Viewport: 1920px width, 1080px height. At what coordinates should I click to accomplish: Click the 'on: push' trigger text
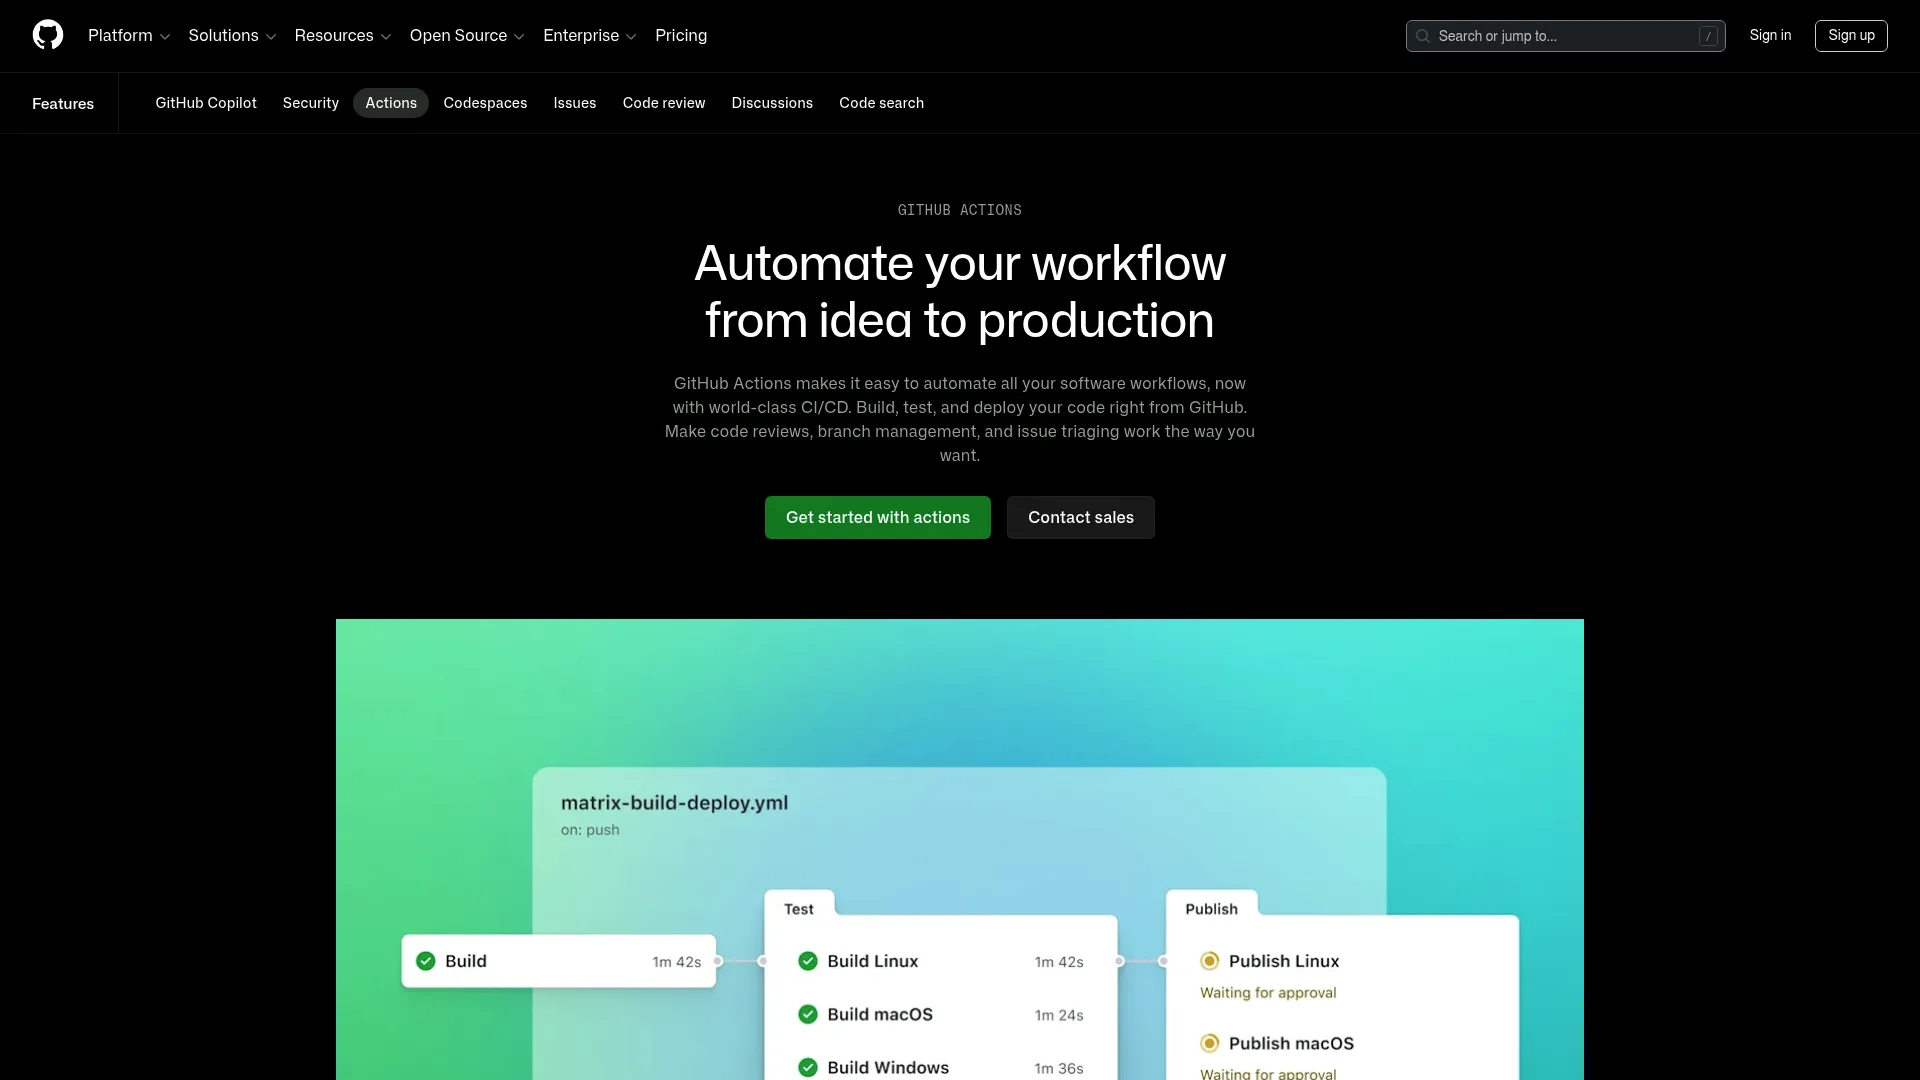point(590,830)
